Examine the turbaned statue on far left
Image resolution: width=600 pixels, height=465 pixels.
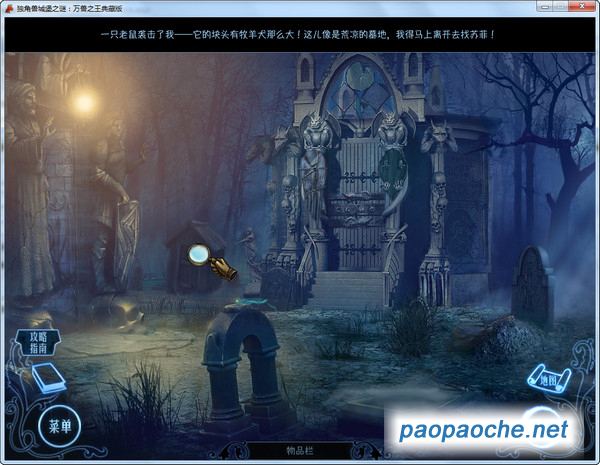28,188
